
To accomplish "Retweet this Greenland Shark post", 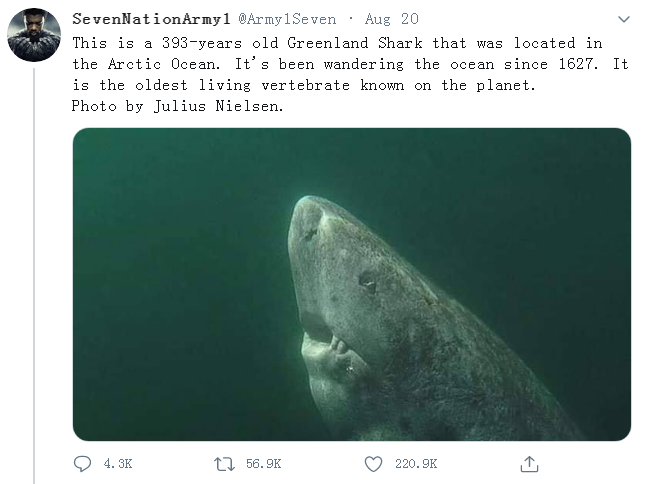I will pos(226,463).
